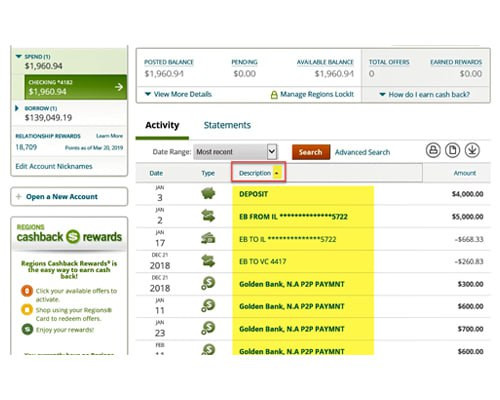Expand How do I earn cash back?

[x=425, y=94]
